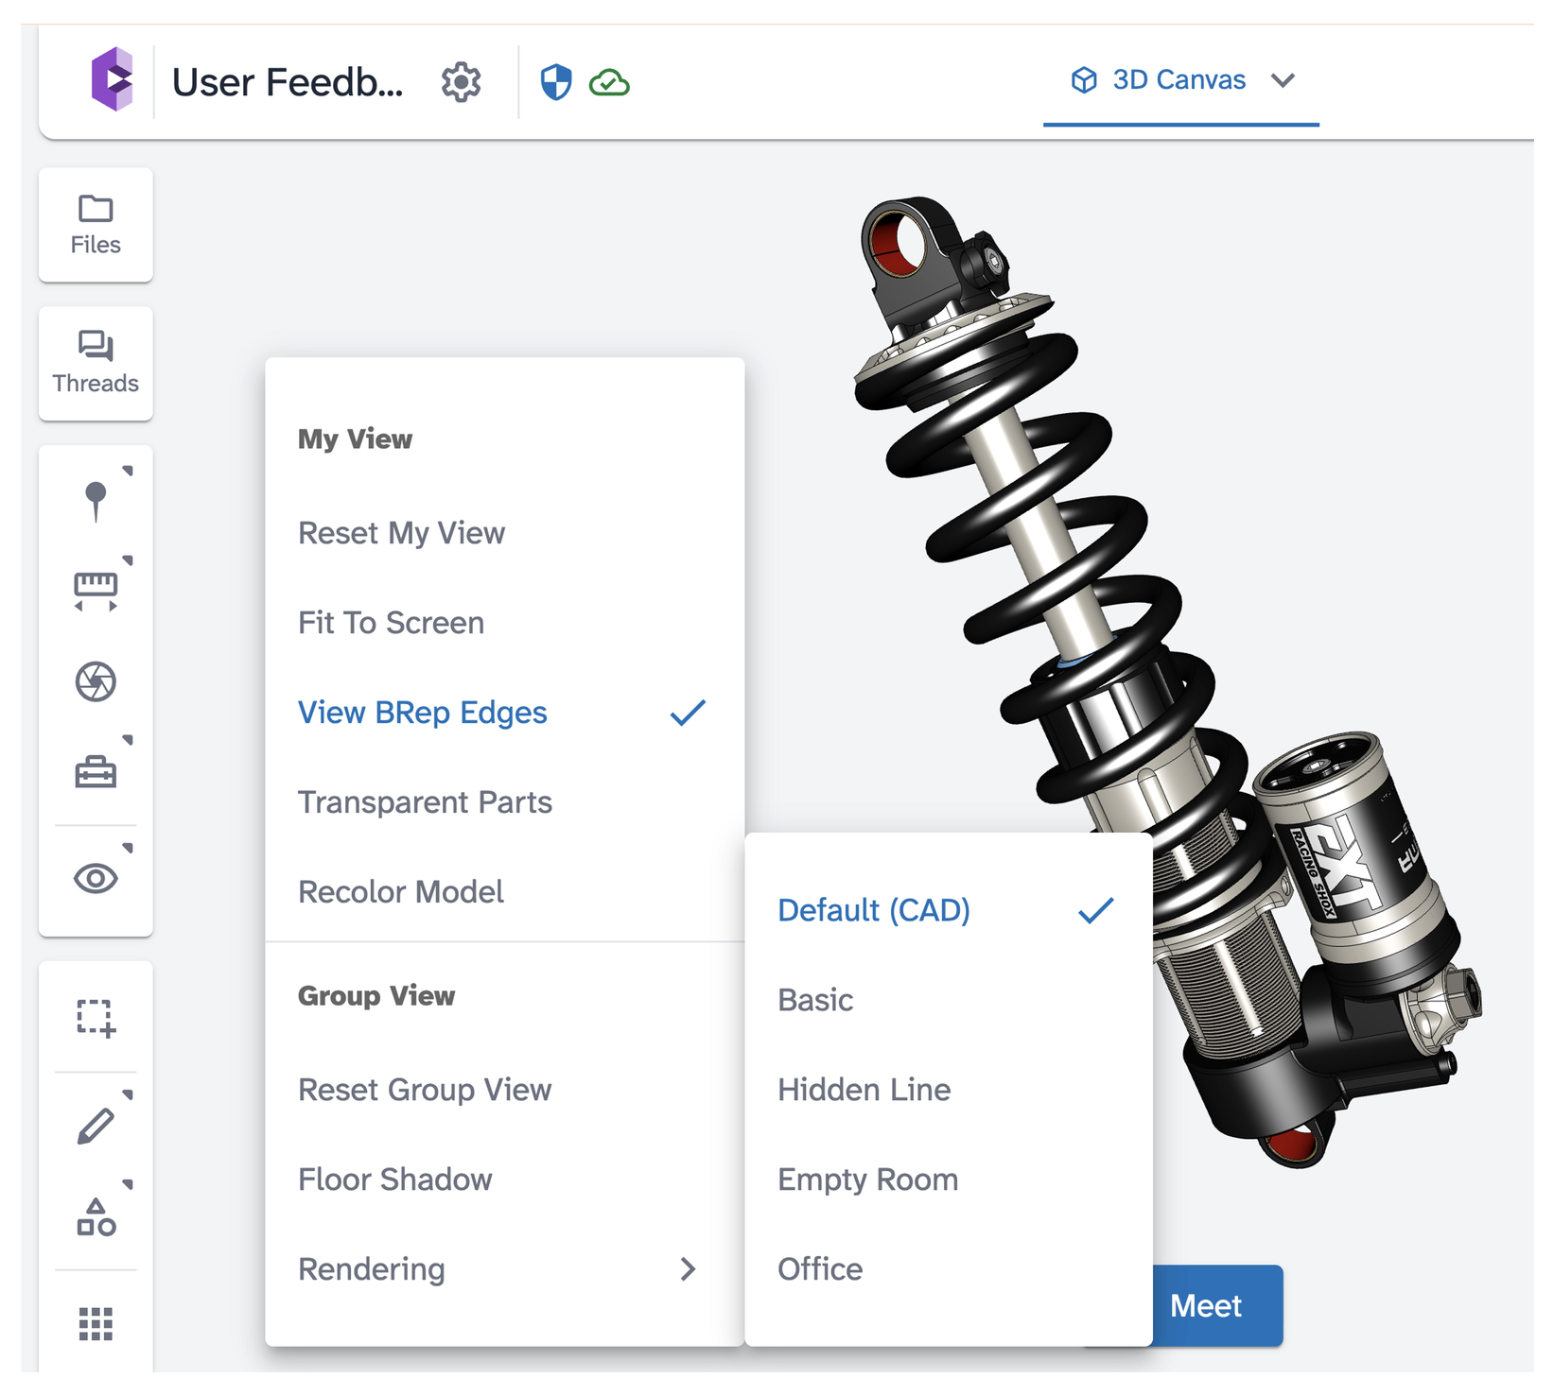
Task: Open the 3D Canvas dropdown
Action: click(x=1182, y=80)
